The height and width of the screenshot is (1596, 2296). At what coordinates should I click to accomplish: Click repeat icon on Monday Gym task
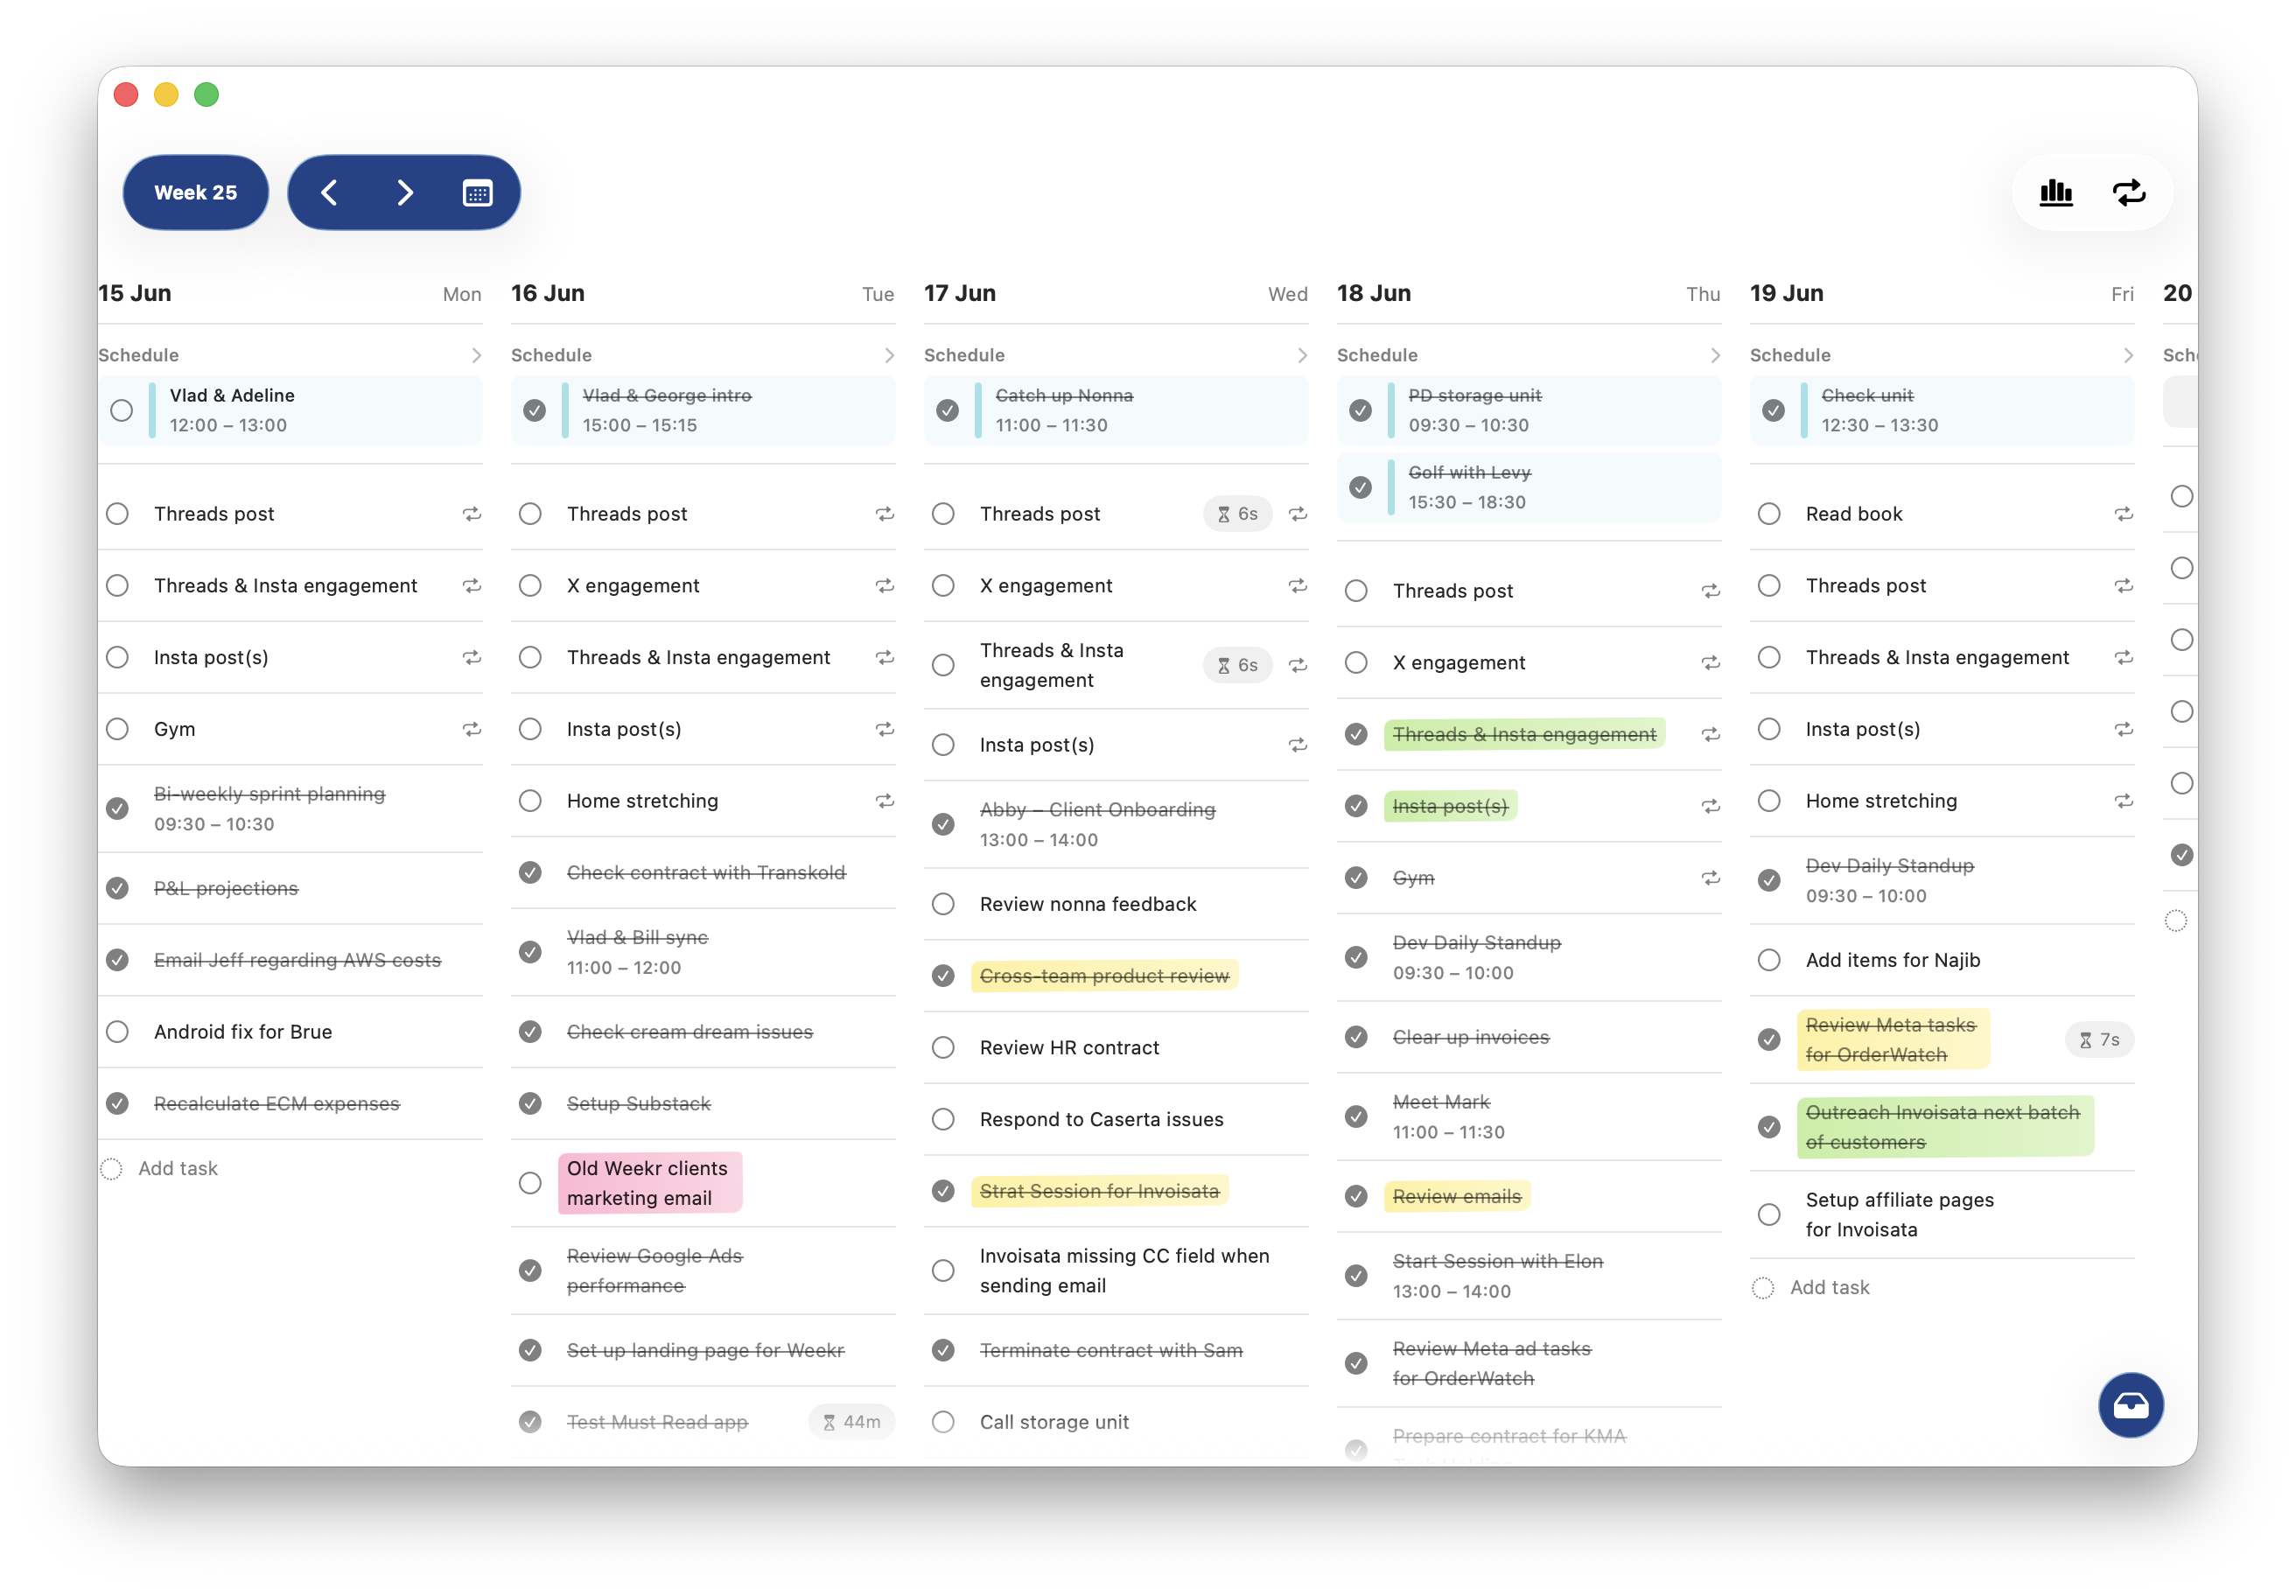[471, 729]
